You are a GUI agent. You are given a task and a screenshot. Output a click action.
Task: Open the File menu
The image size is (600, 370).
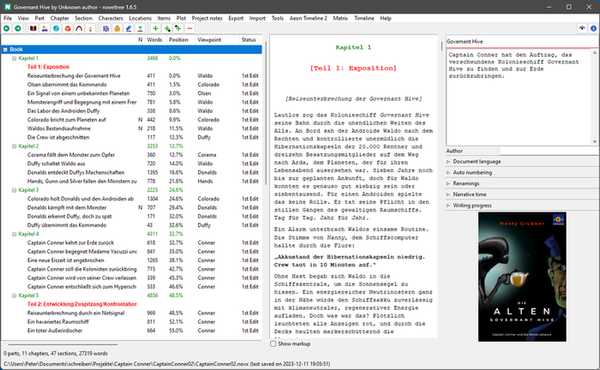(x=8, y=18)
